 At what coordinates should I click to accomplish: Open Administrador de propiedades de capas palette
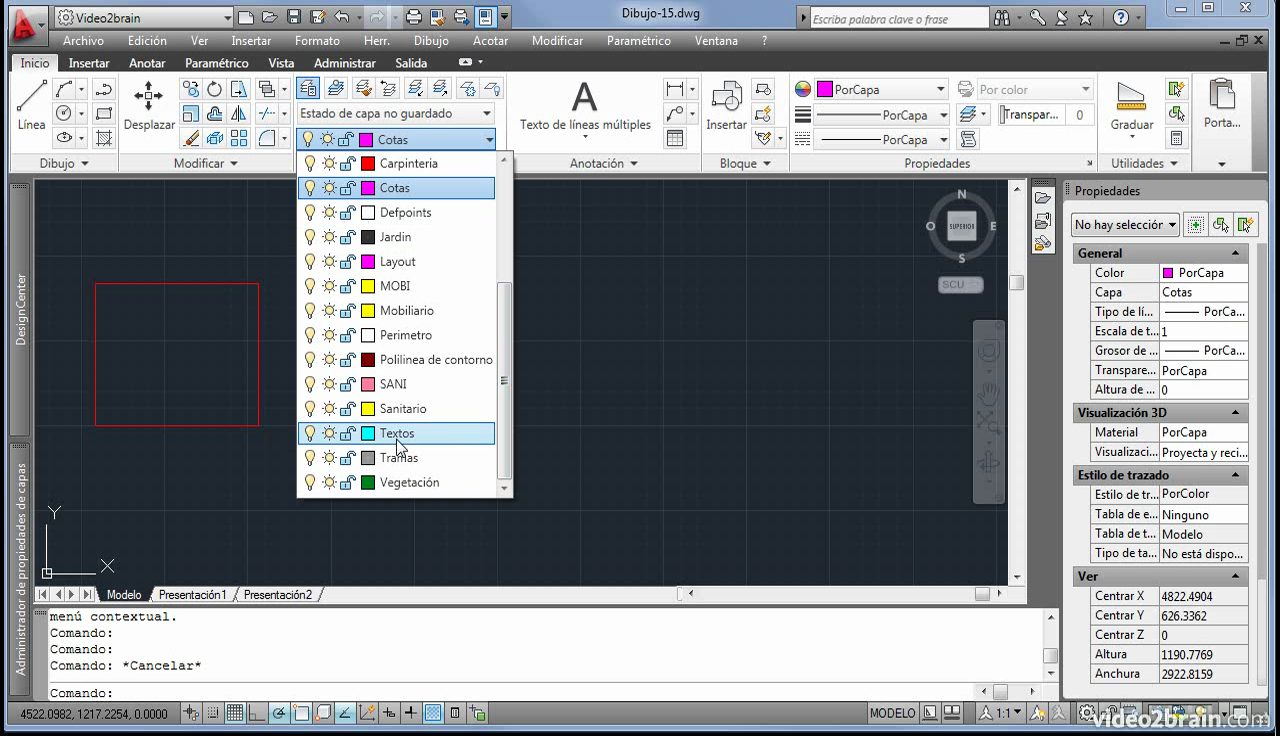point(21,568)
